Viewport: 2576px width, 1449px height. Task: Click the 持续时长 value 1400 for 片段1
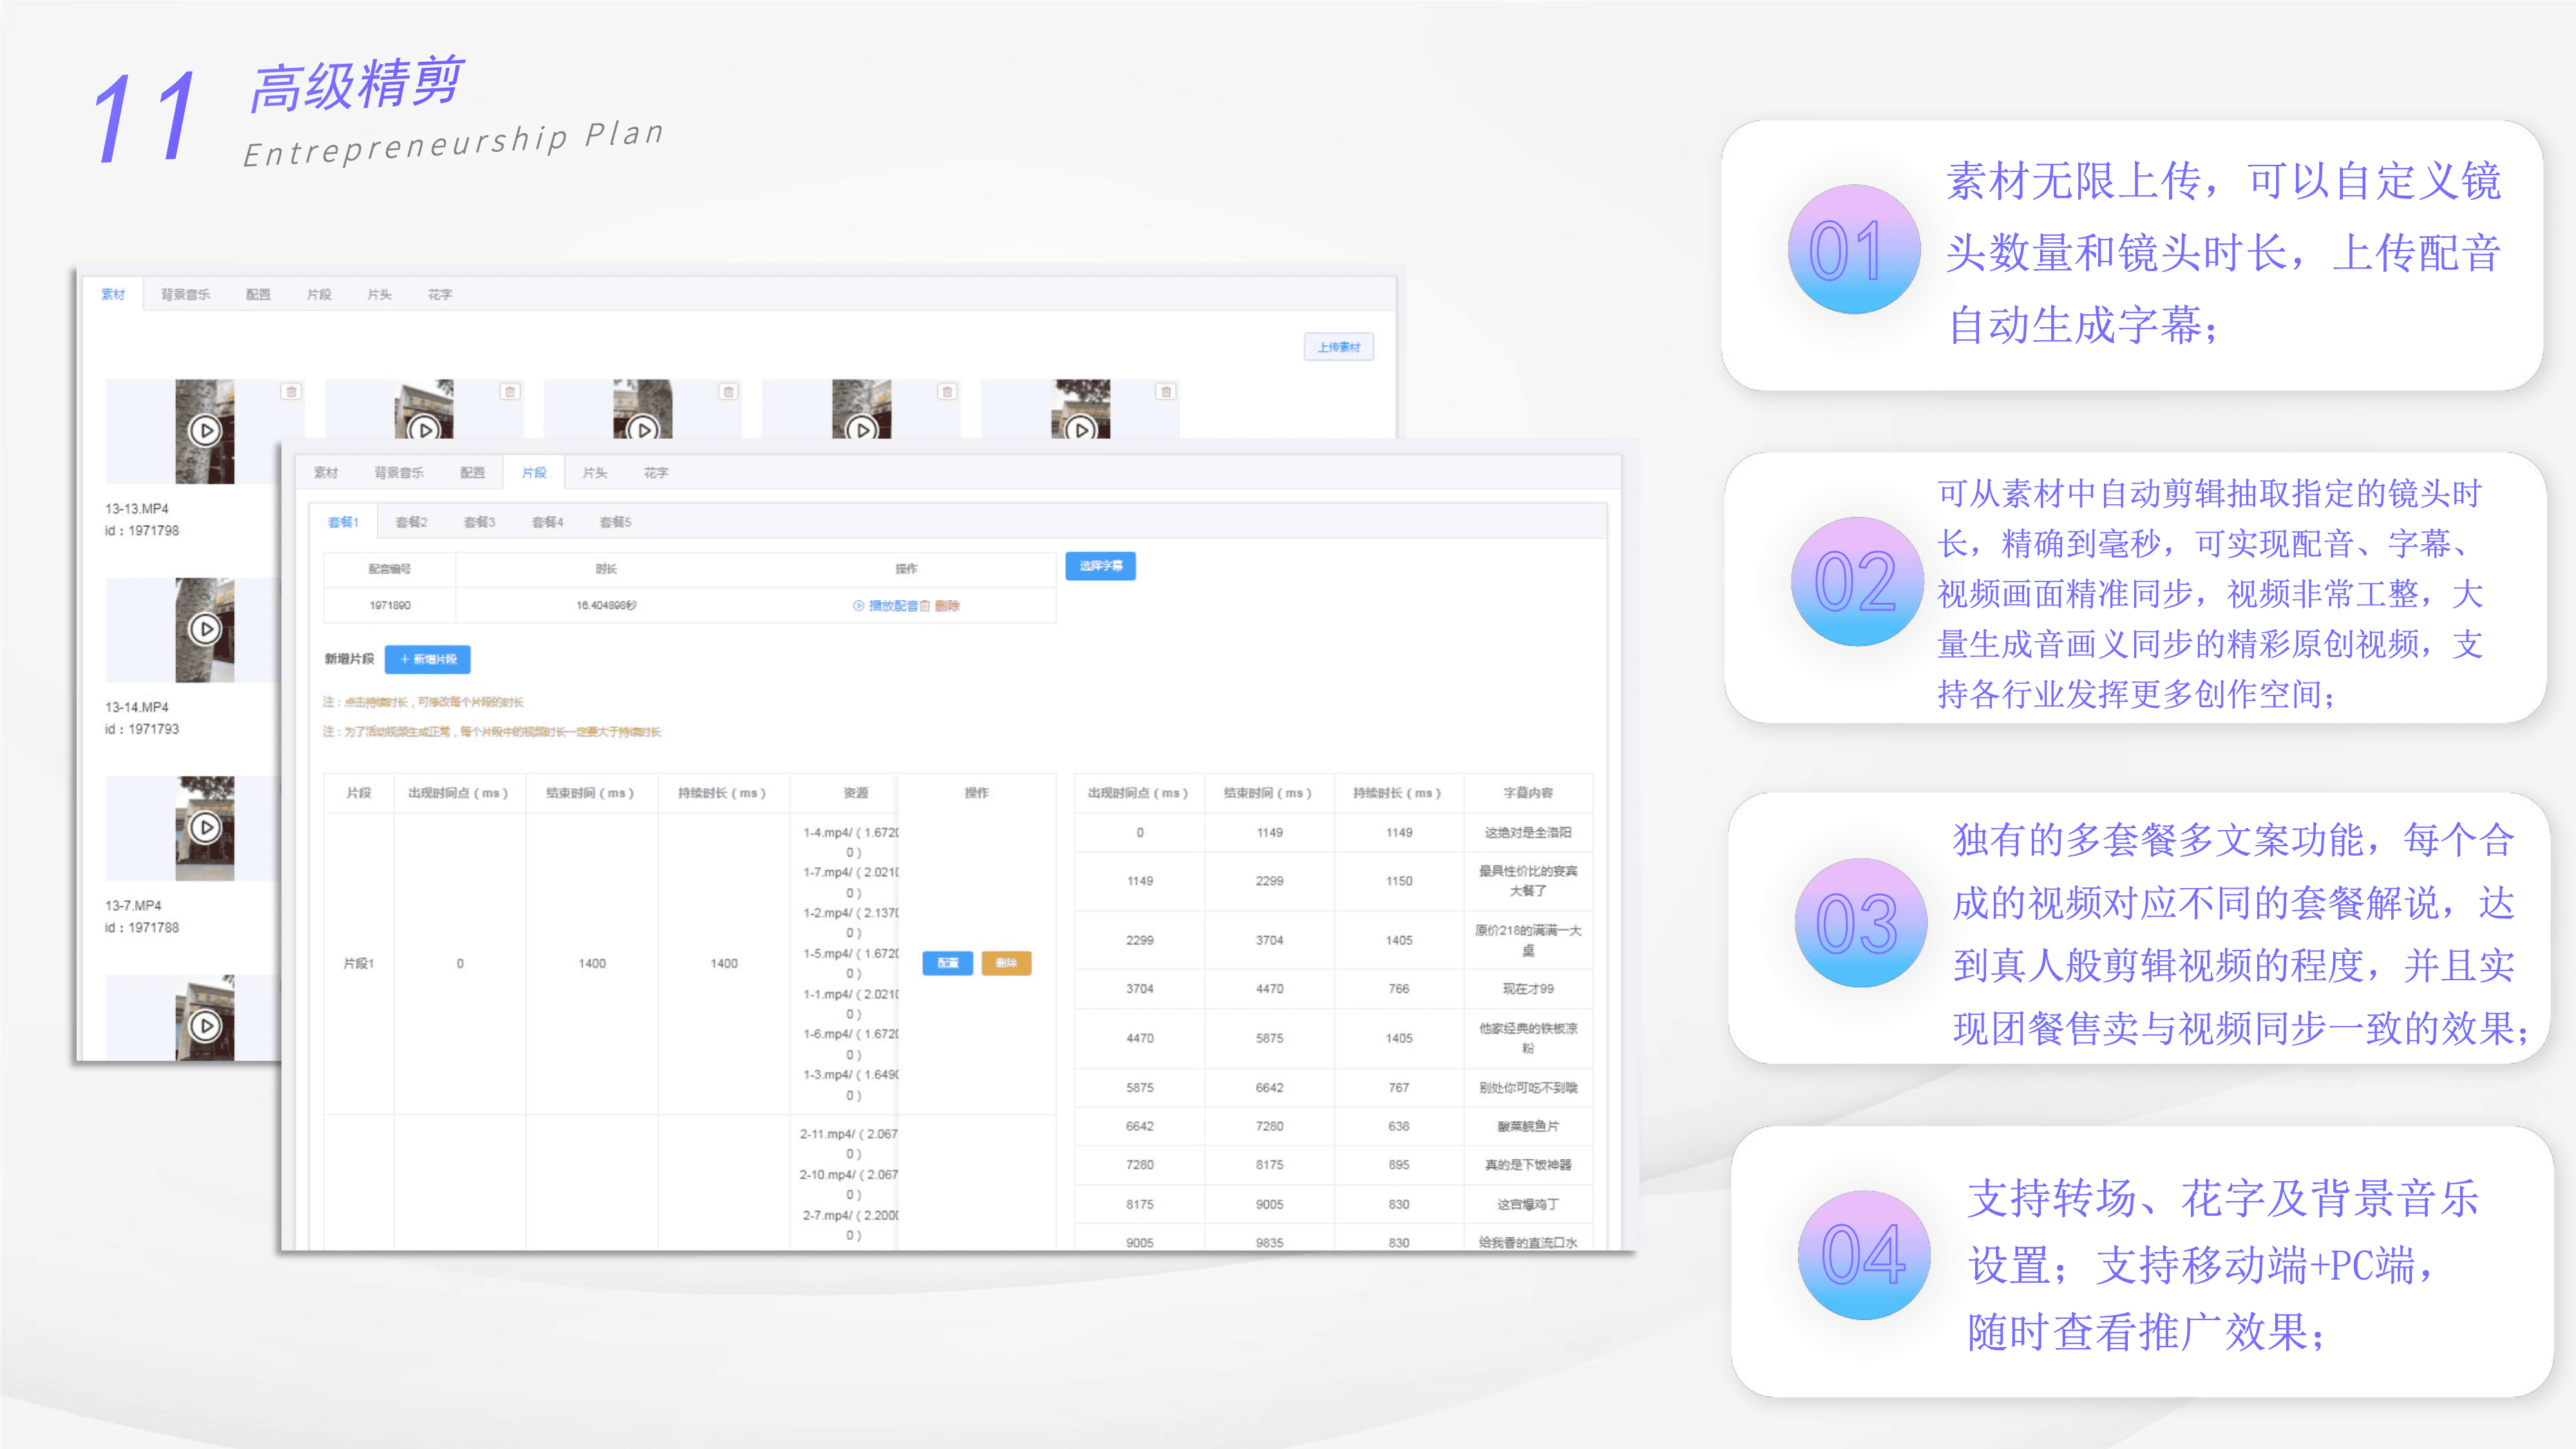click(x=724, y=964)
